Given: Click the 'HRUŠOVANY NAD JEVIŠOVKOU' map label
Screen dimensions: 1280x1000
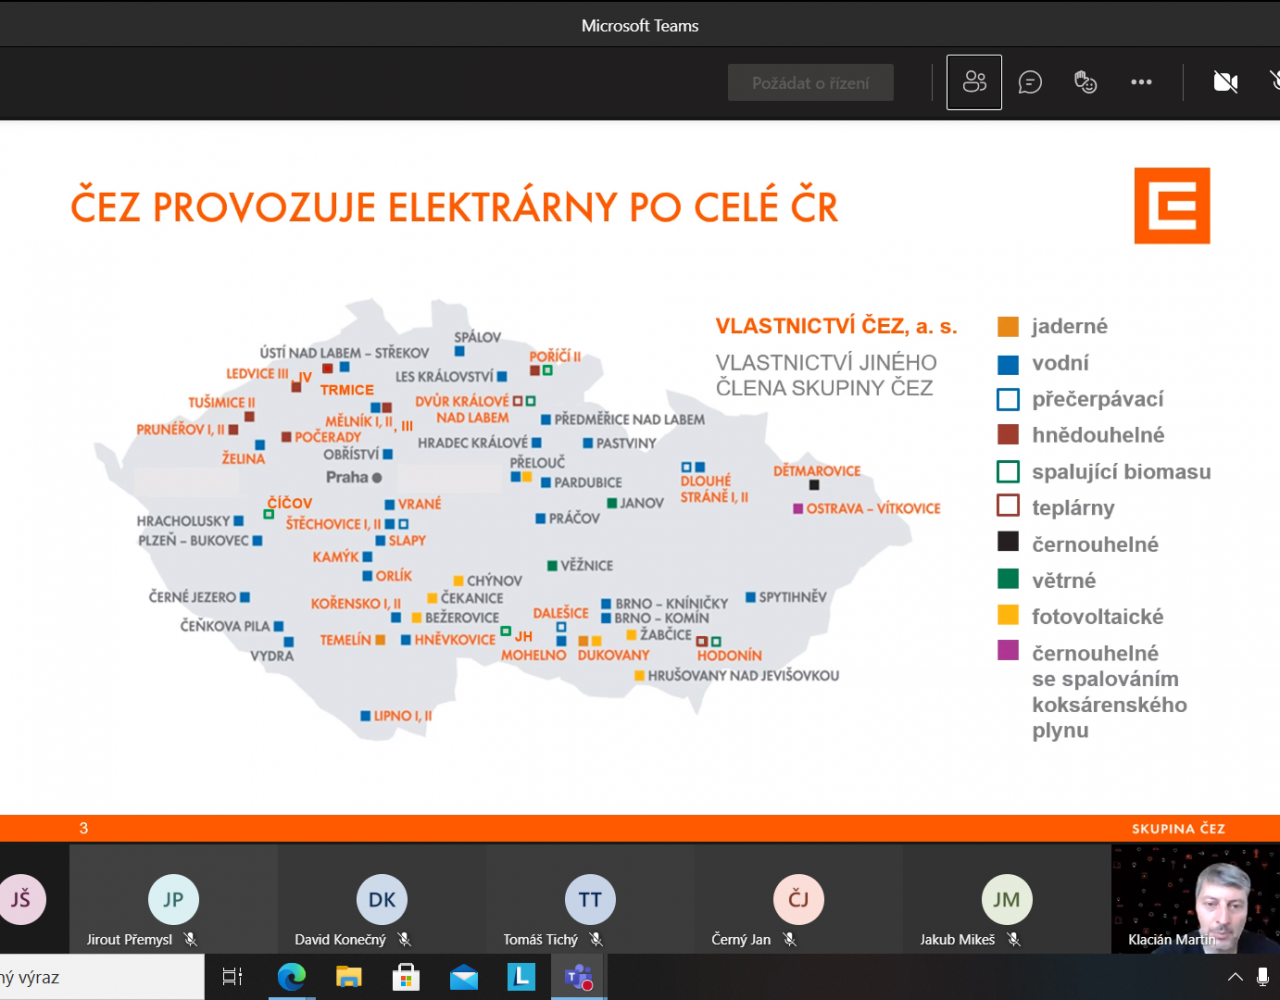Looking at the screenshot, I should click(743, 676).
